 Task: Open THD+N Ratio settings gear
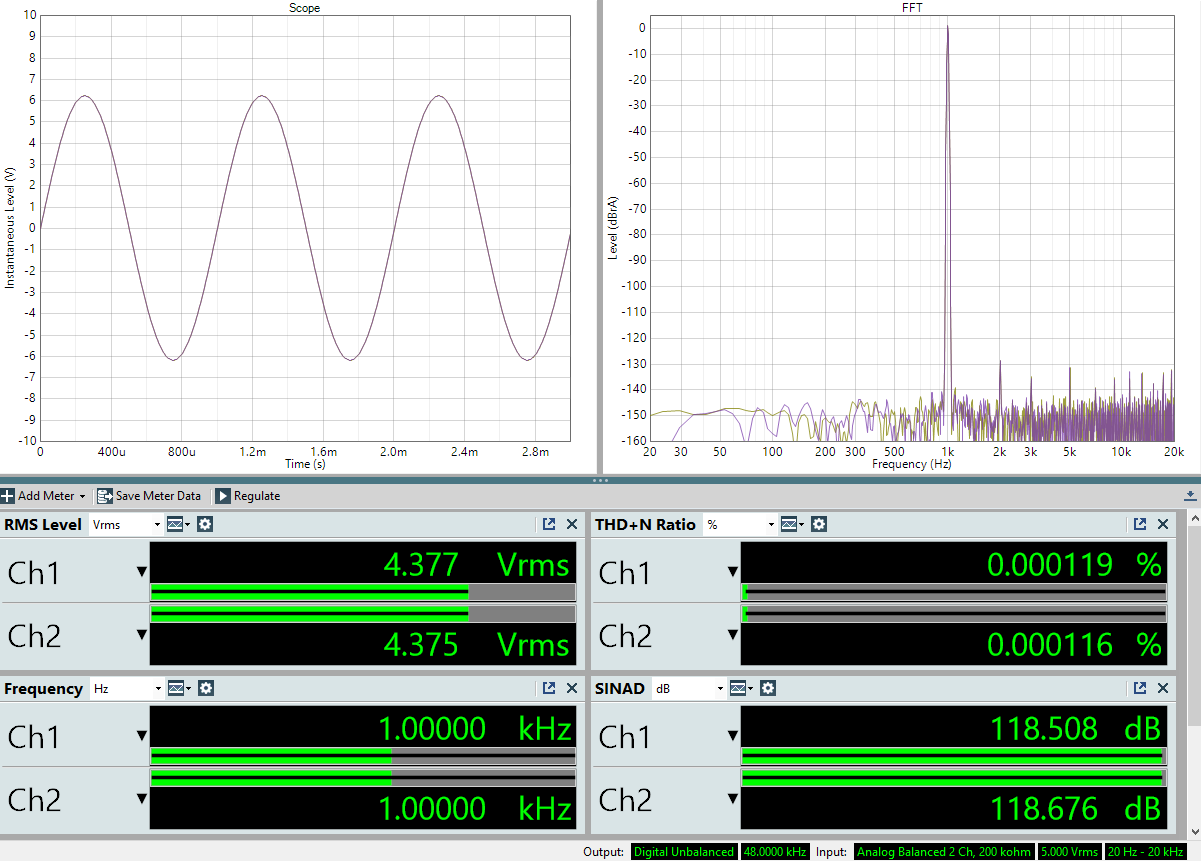[819, 524]
